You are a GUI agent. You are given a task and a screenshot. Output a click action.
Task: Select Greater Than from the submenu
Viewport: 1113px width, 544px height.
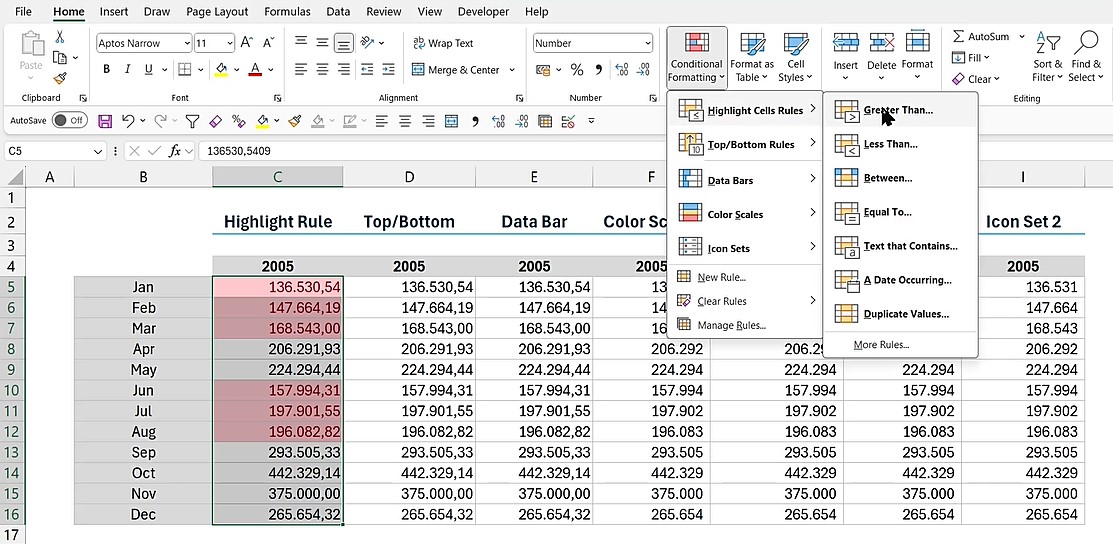click(897, 110)
